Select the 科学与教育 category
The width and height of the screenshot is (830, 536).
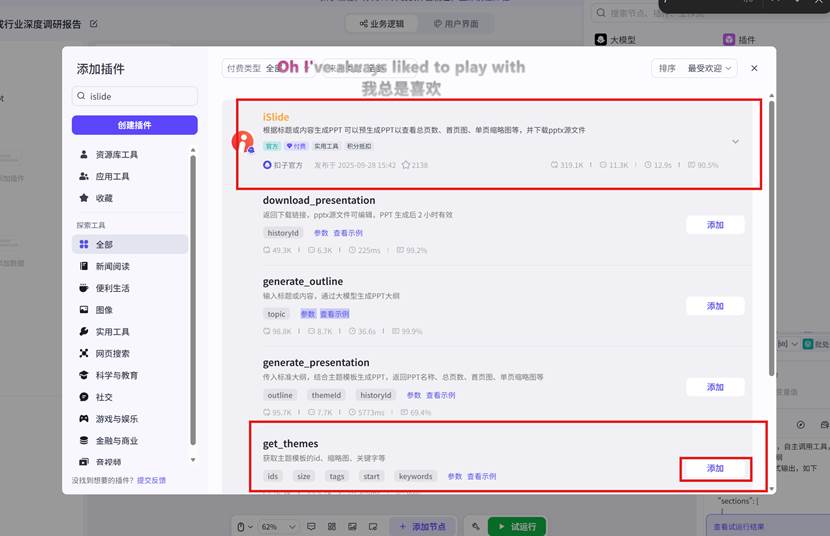[x=130, y=375]
